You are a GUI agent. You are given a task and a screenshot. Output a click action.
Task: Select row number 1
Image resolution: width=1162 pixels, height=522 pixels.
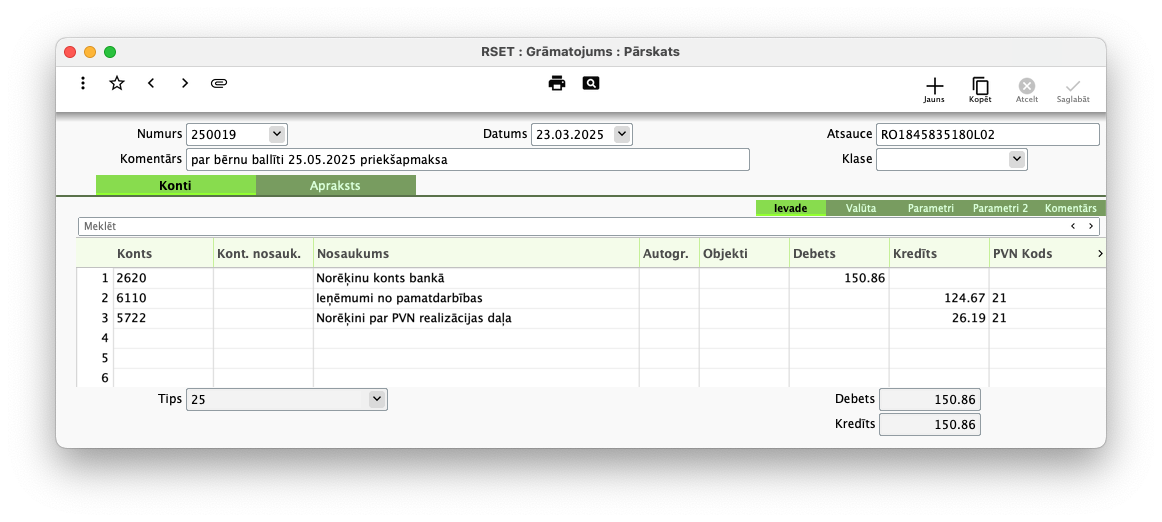click(96, 278)
